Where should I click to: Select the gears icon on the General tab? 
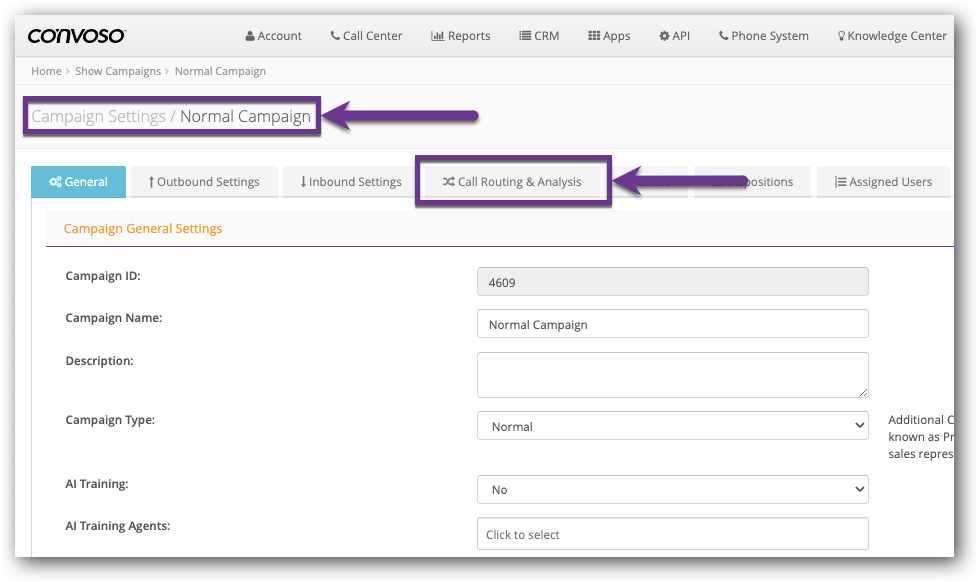pyautogui.click(x=56, y=181)
